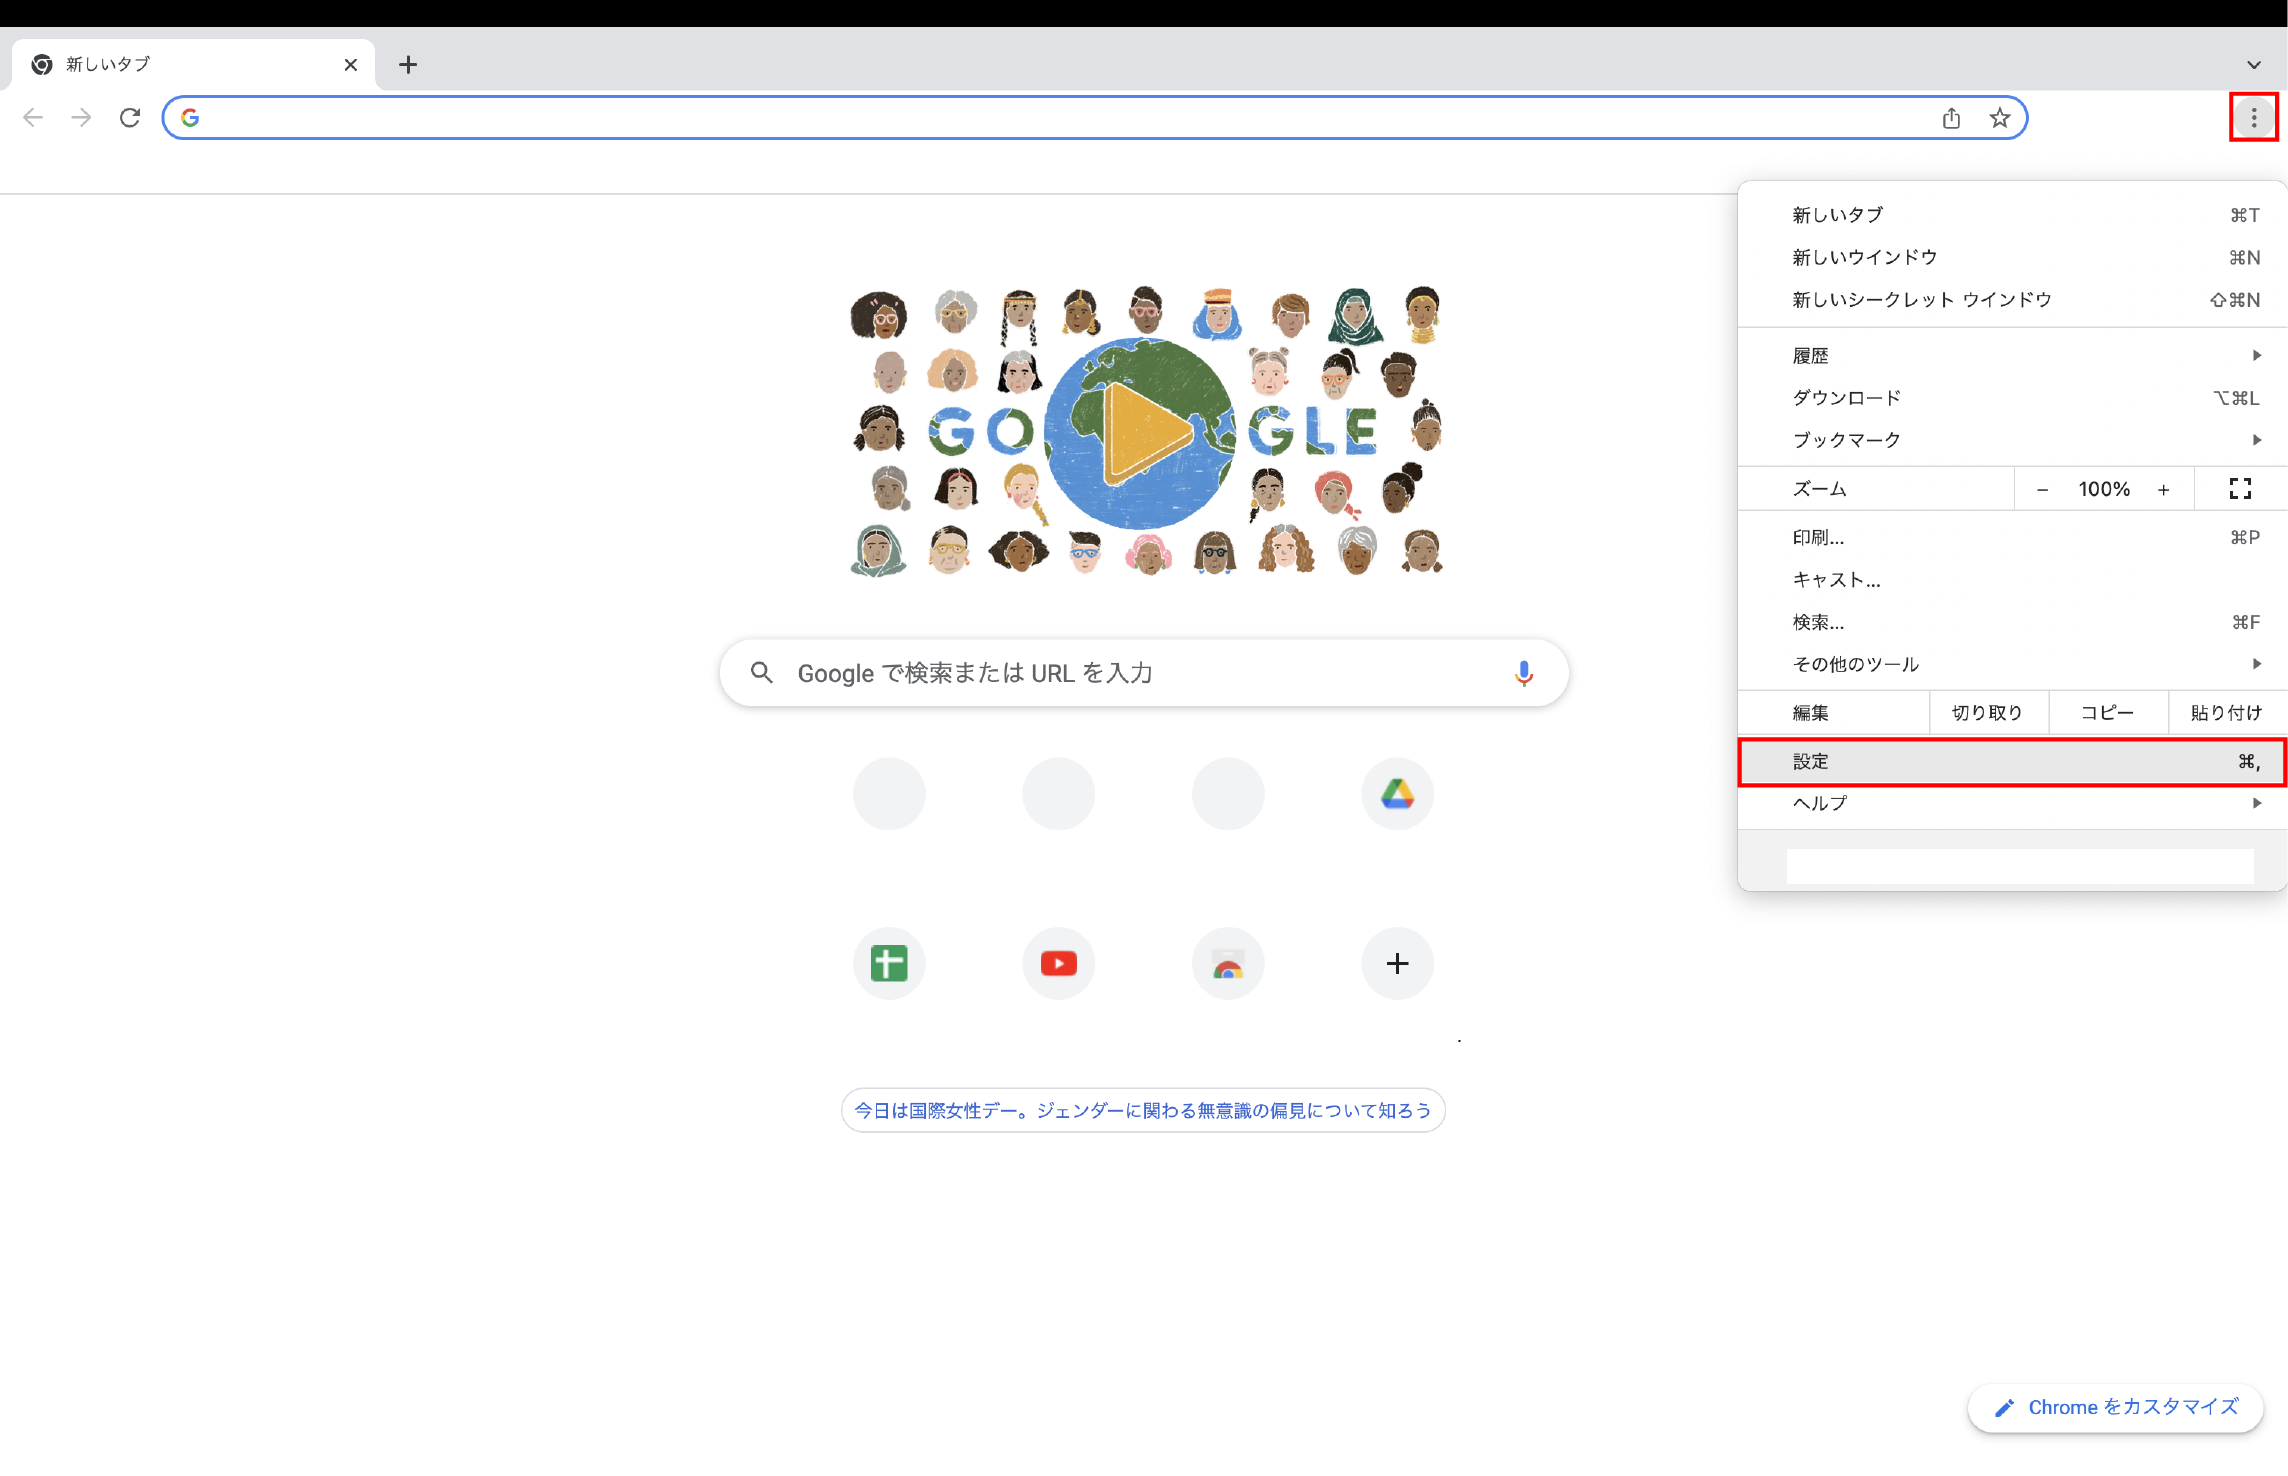The width and height of the screenshot is (2288, 1476).
Task: Open a new tab with plus button
Action: 408,65
